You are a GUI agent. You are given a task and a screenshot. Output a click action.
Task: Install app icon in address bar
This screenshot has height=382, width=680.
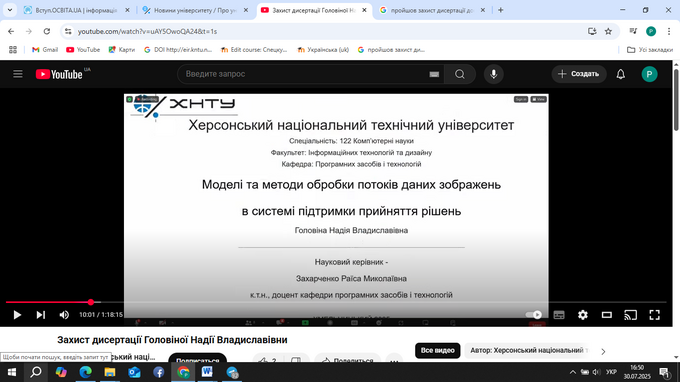[x=592, y=31]
